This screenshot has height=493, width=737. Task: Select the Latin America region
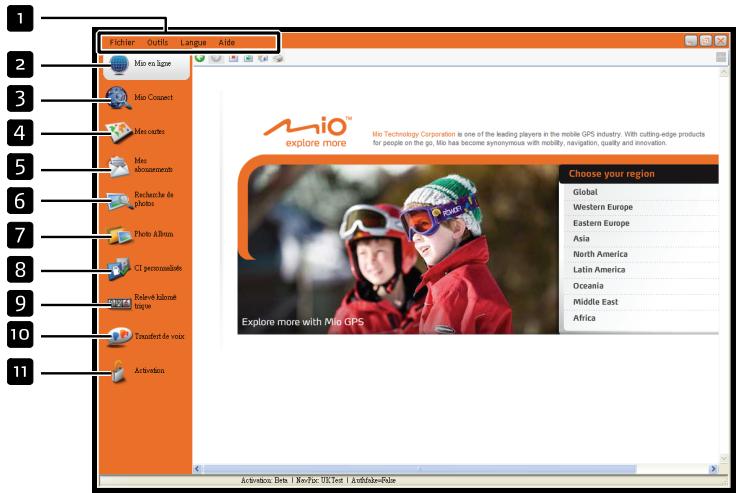coord(599,270)
